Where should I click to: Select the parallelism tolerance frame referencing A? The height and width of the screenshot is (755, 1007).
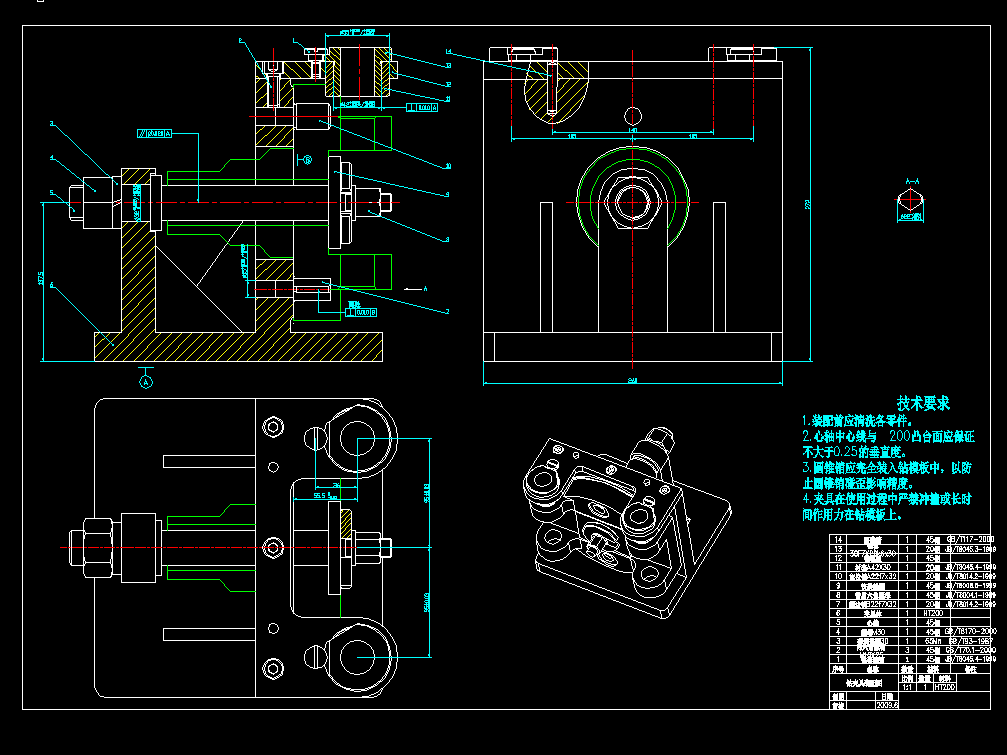[155, 134]
